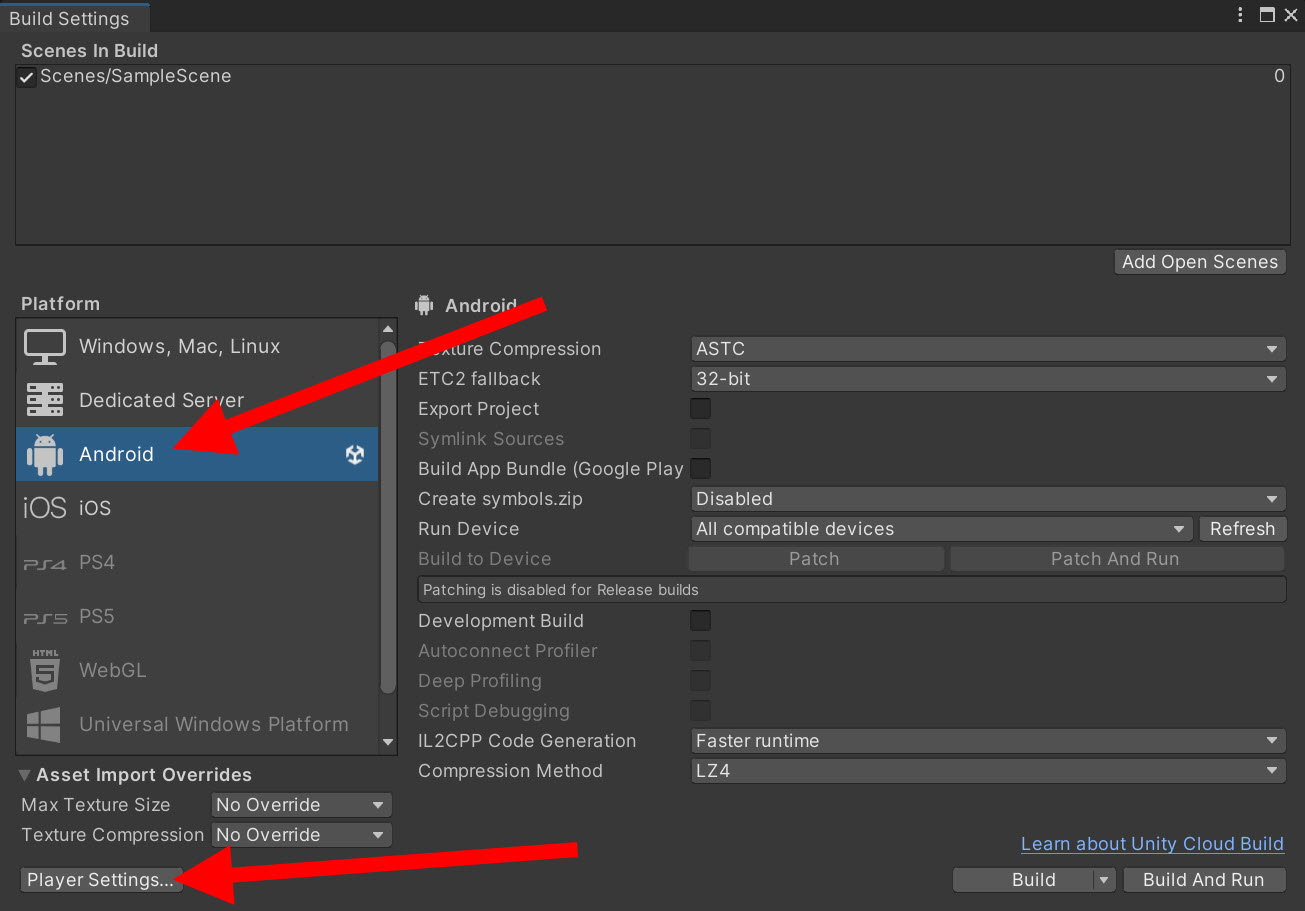This screenshot has width=1305, height=911.
Task: Enable the Export Project checkbox
Action: [701, 408]
